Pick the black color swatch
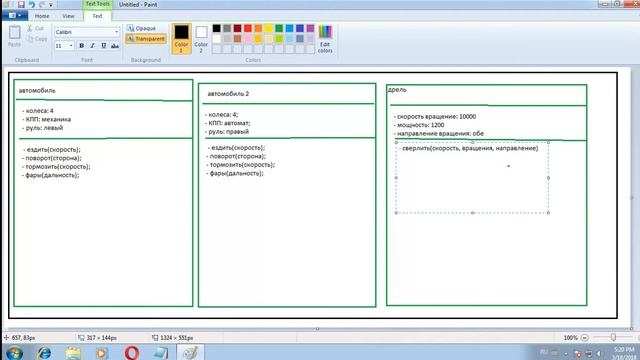Viewport: 640px width, 360px height. [217, 28]
